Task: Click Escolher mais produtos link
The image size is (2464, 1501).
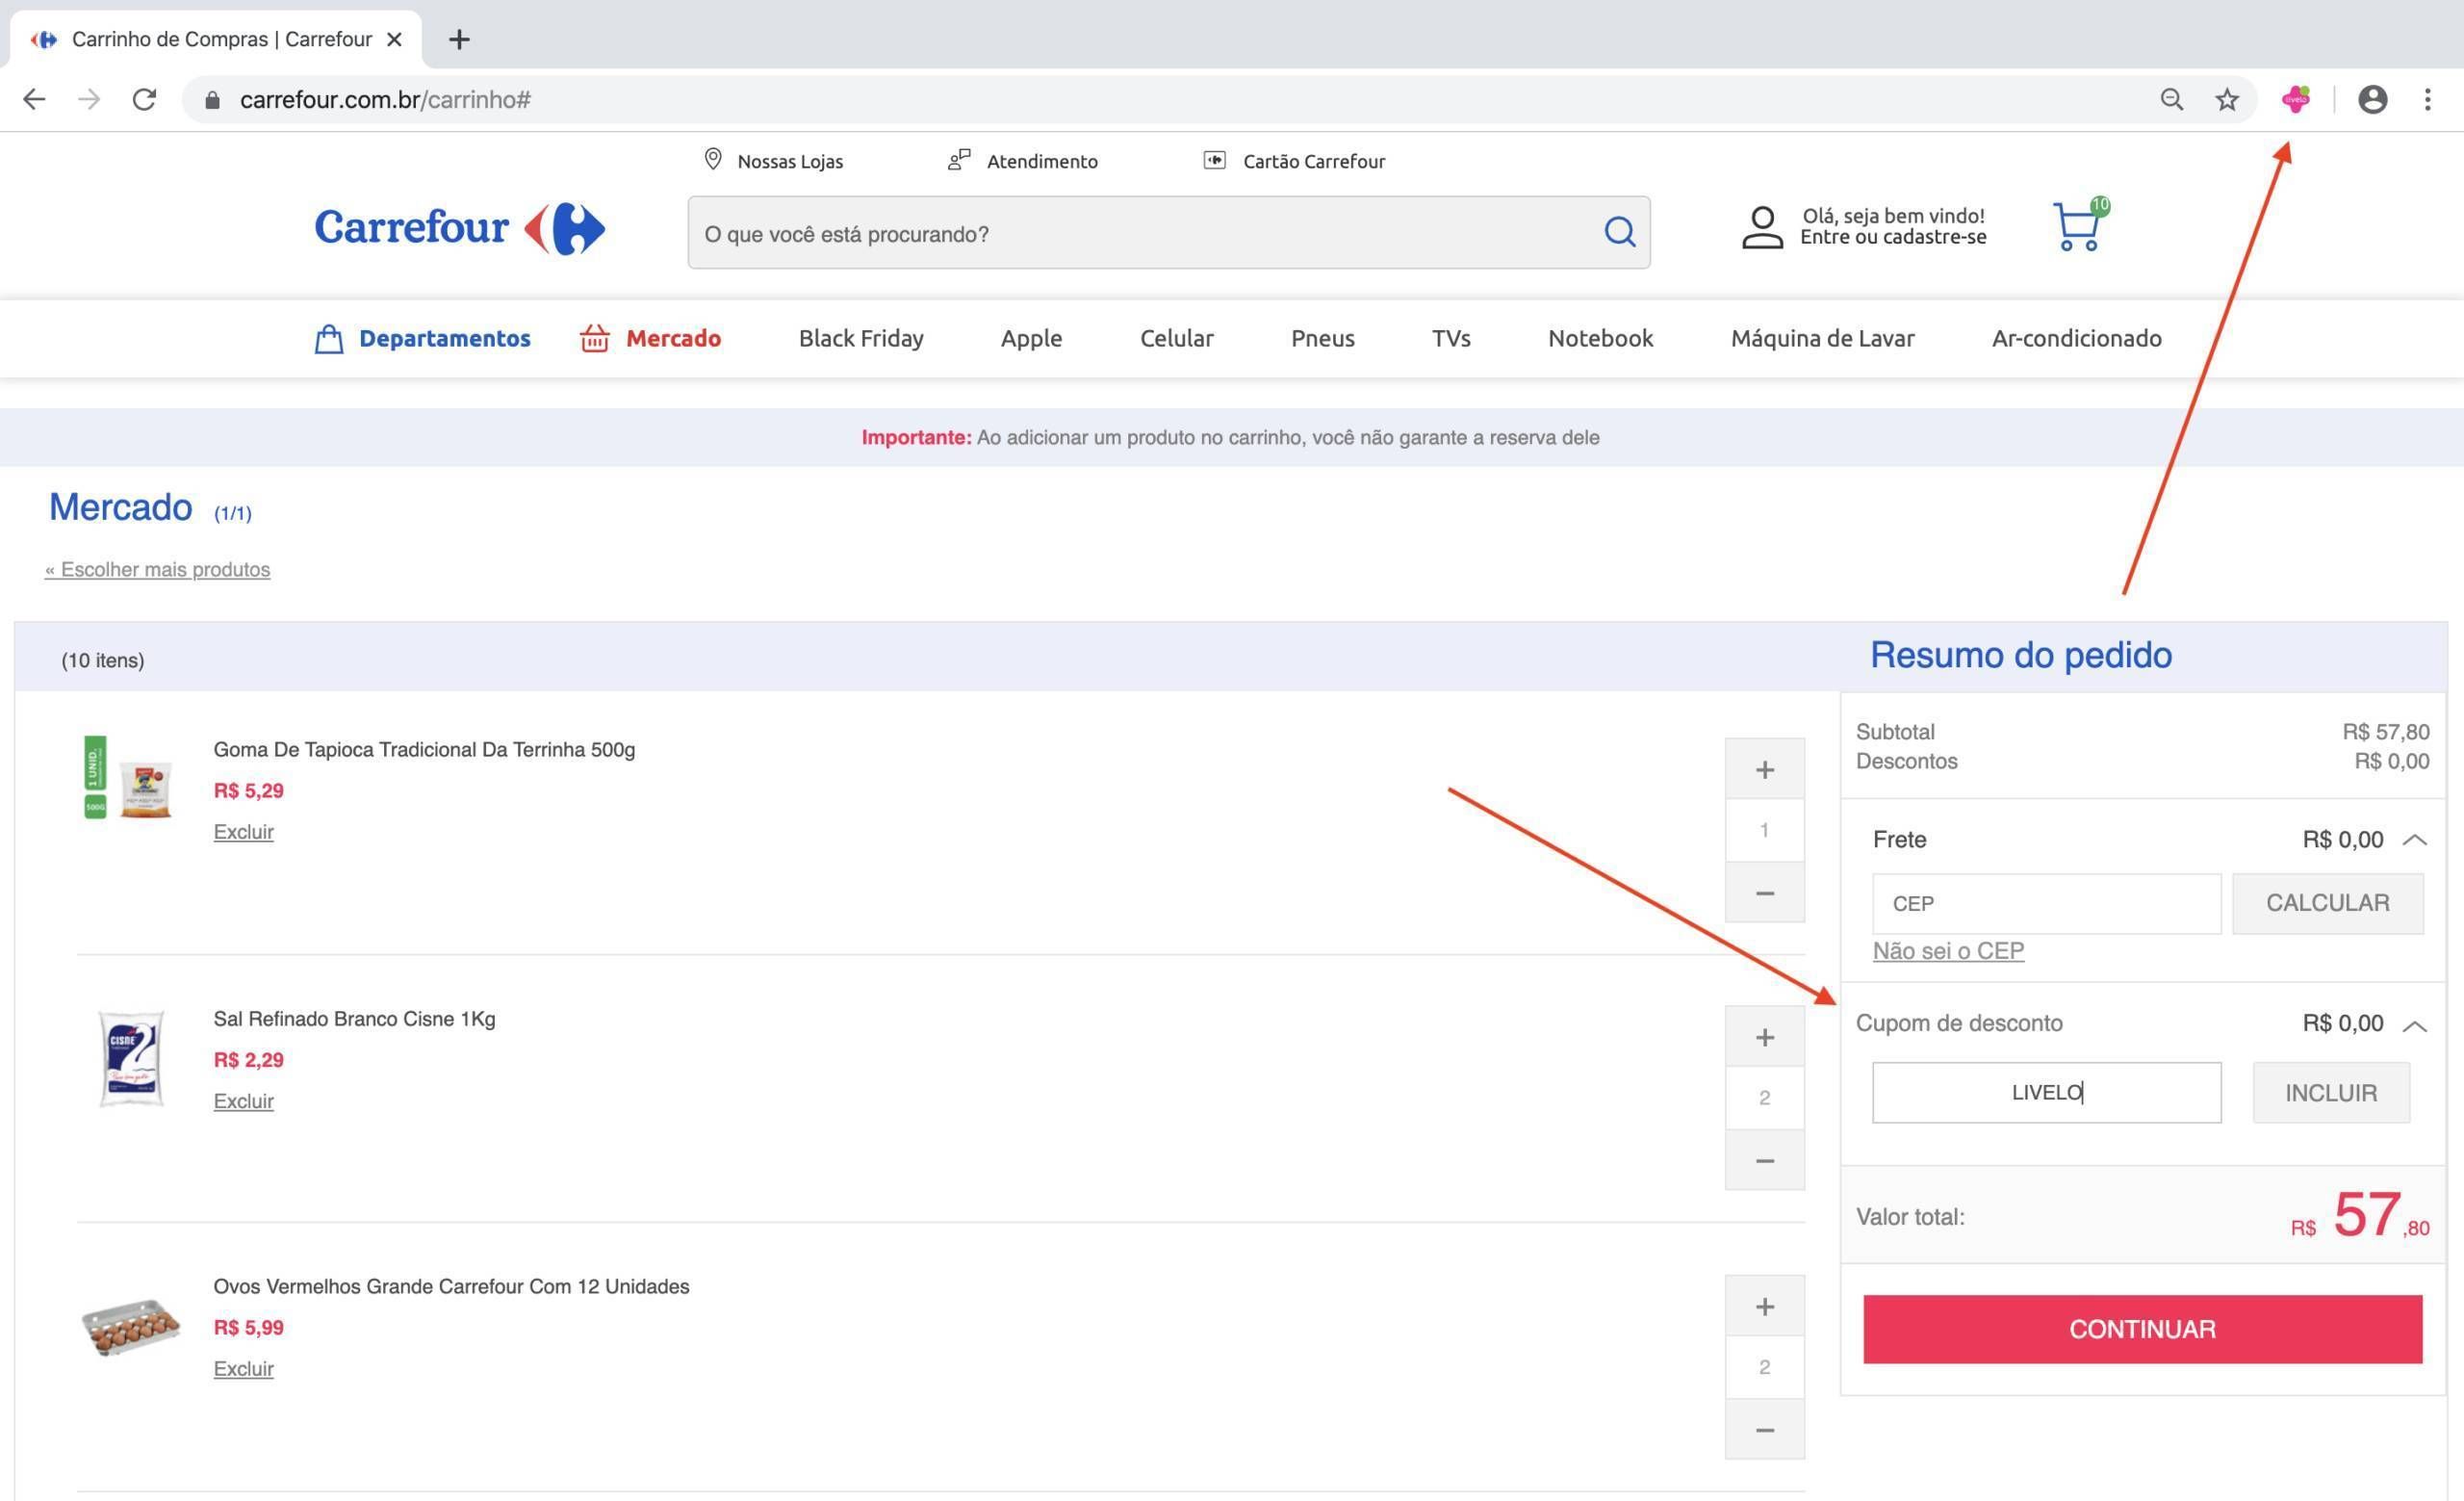Action: pos(157,569)
